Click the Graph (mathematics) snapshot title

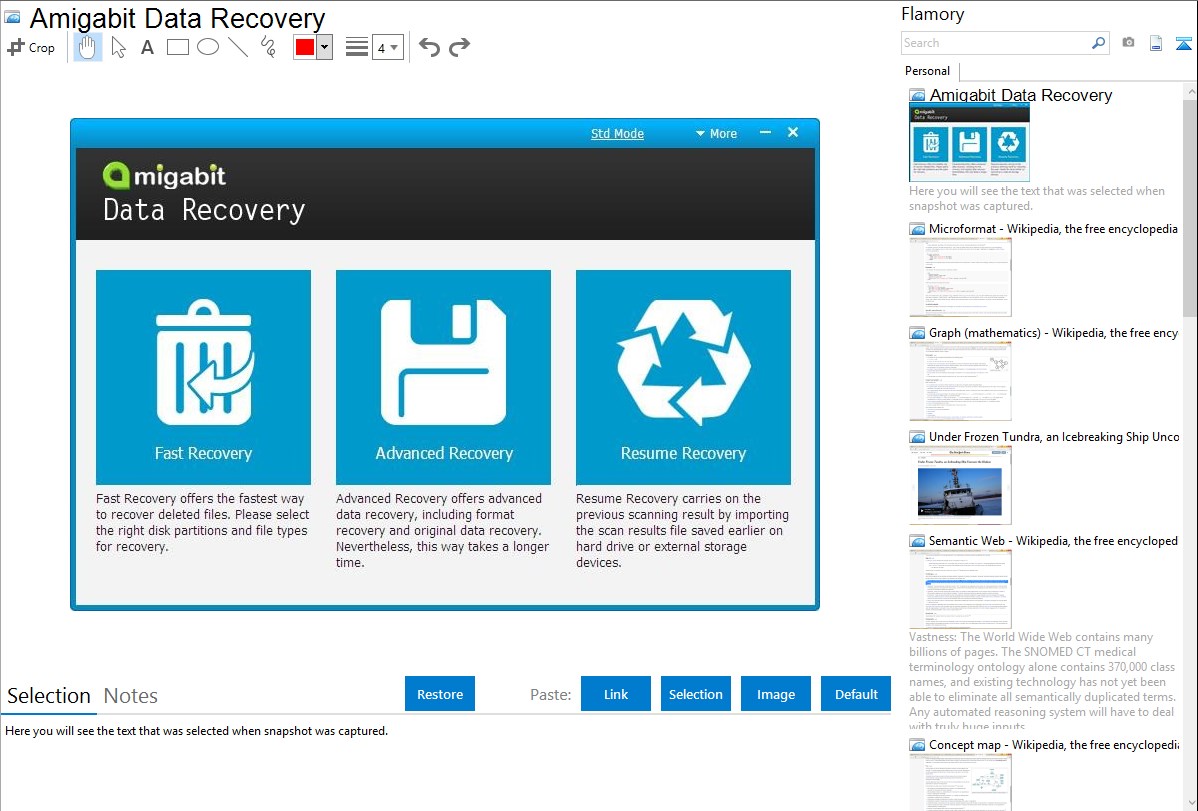click(x=1053, y=333)
